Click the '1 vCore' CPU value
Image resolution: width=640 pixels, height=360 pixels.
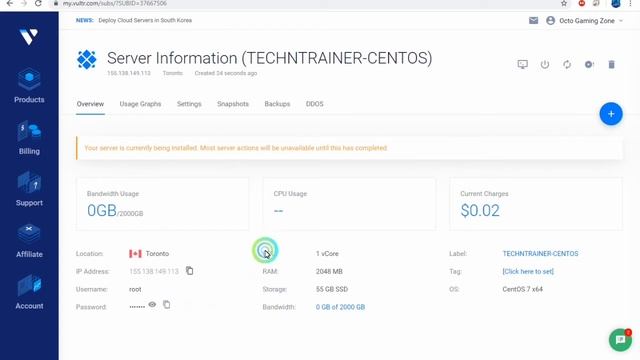[x=327, y=253]
